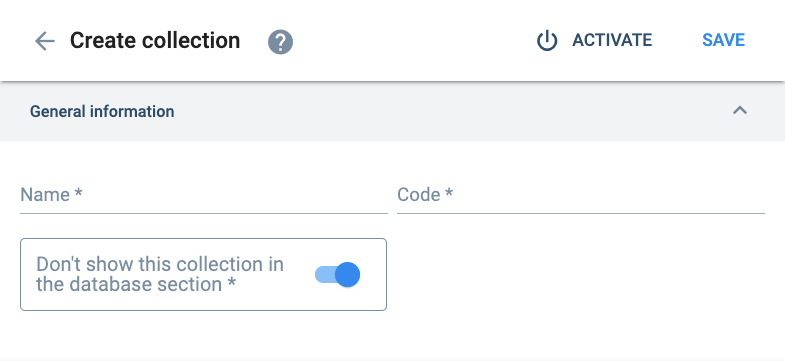The height and width of the screenshot is (361, 785).
Task: Save the collection with SAVE
Action: [x=723, y=40]
